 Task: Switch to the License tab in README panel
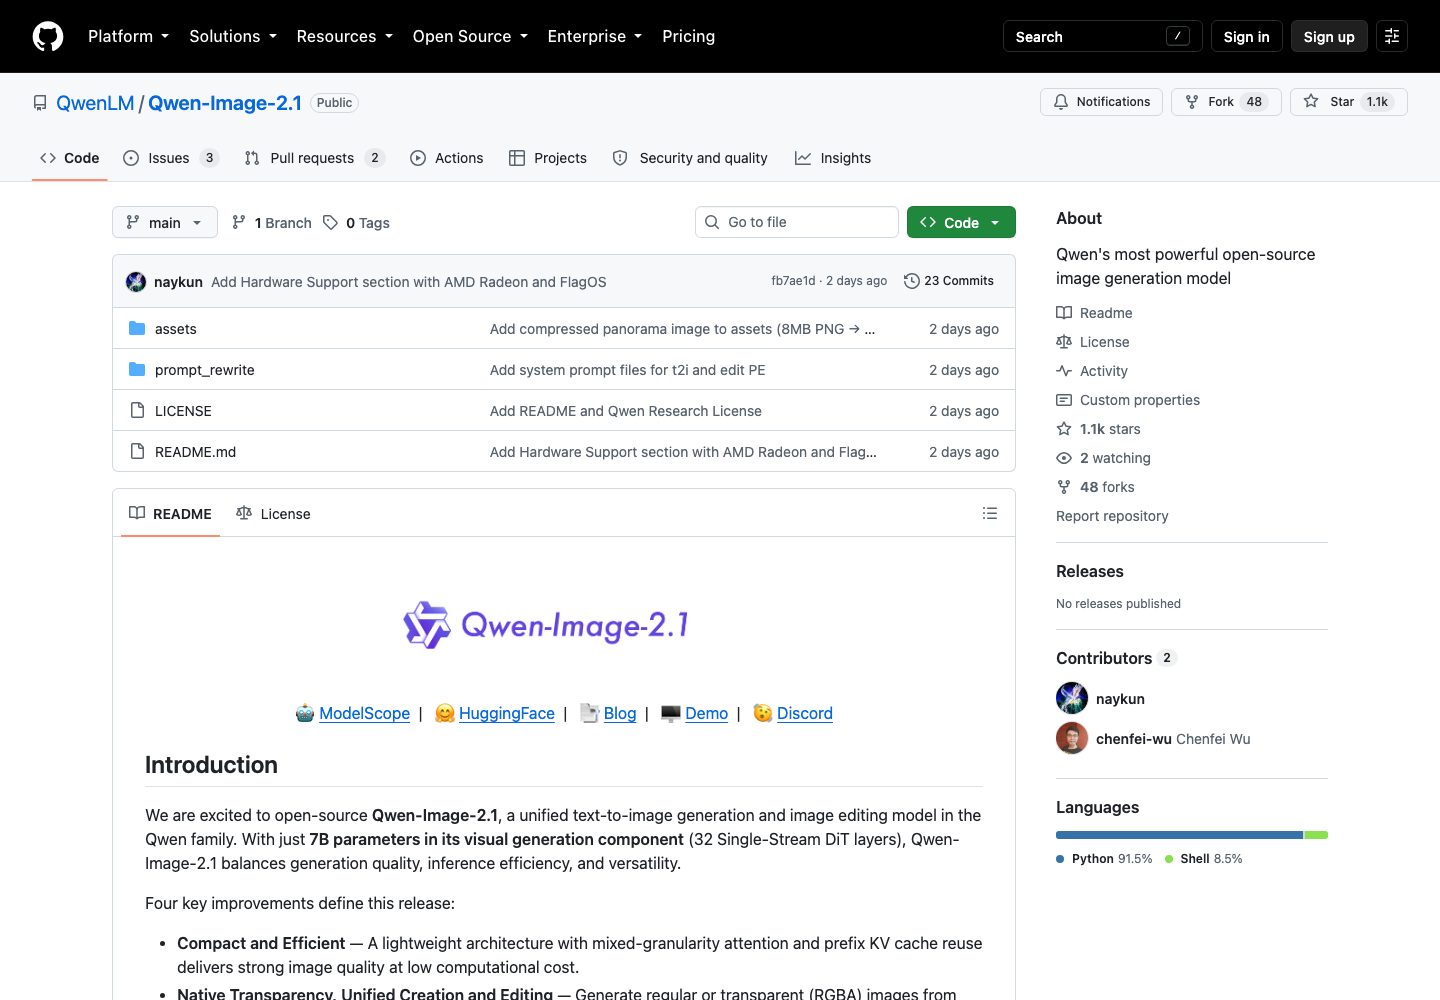coord(273,513)
